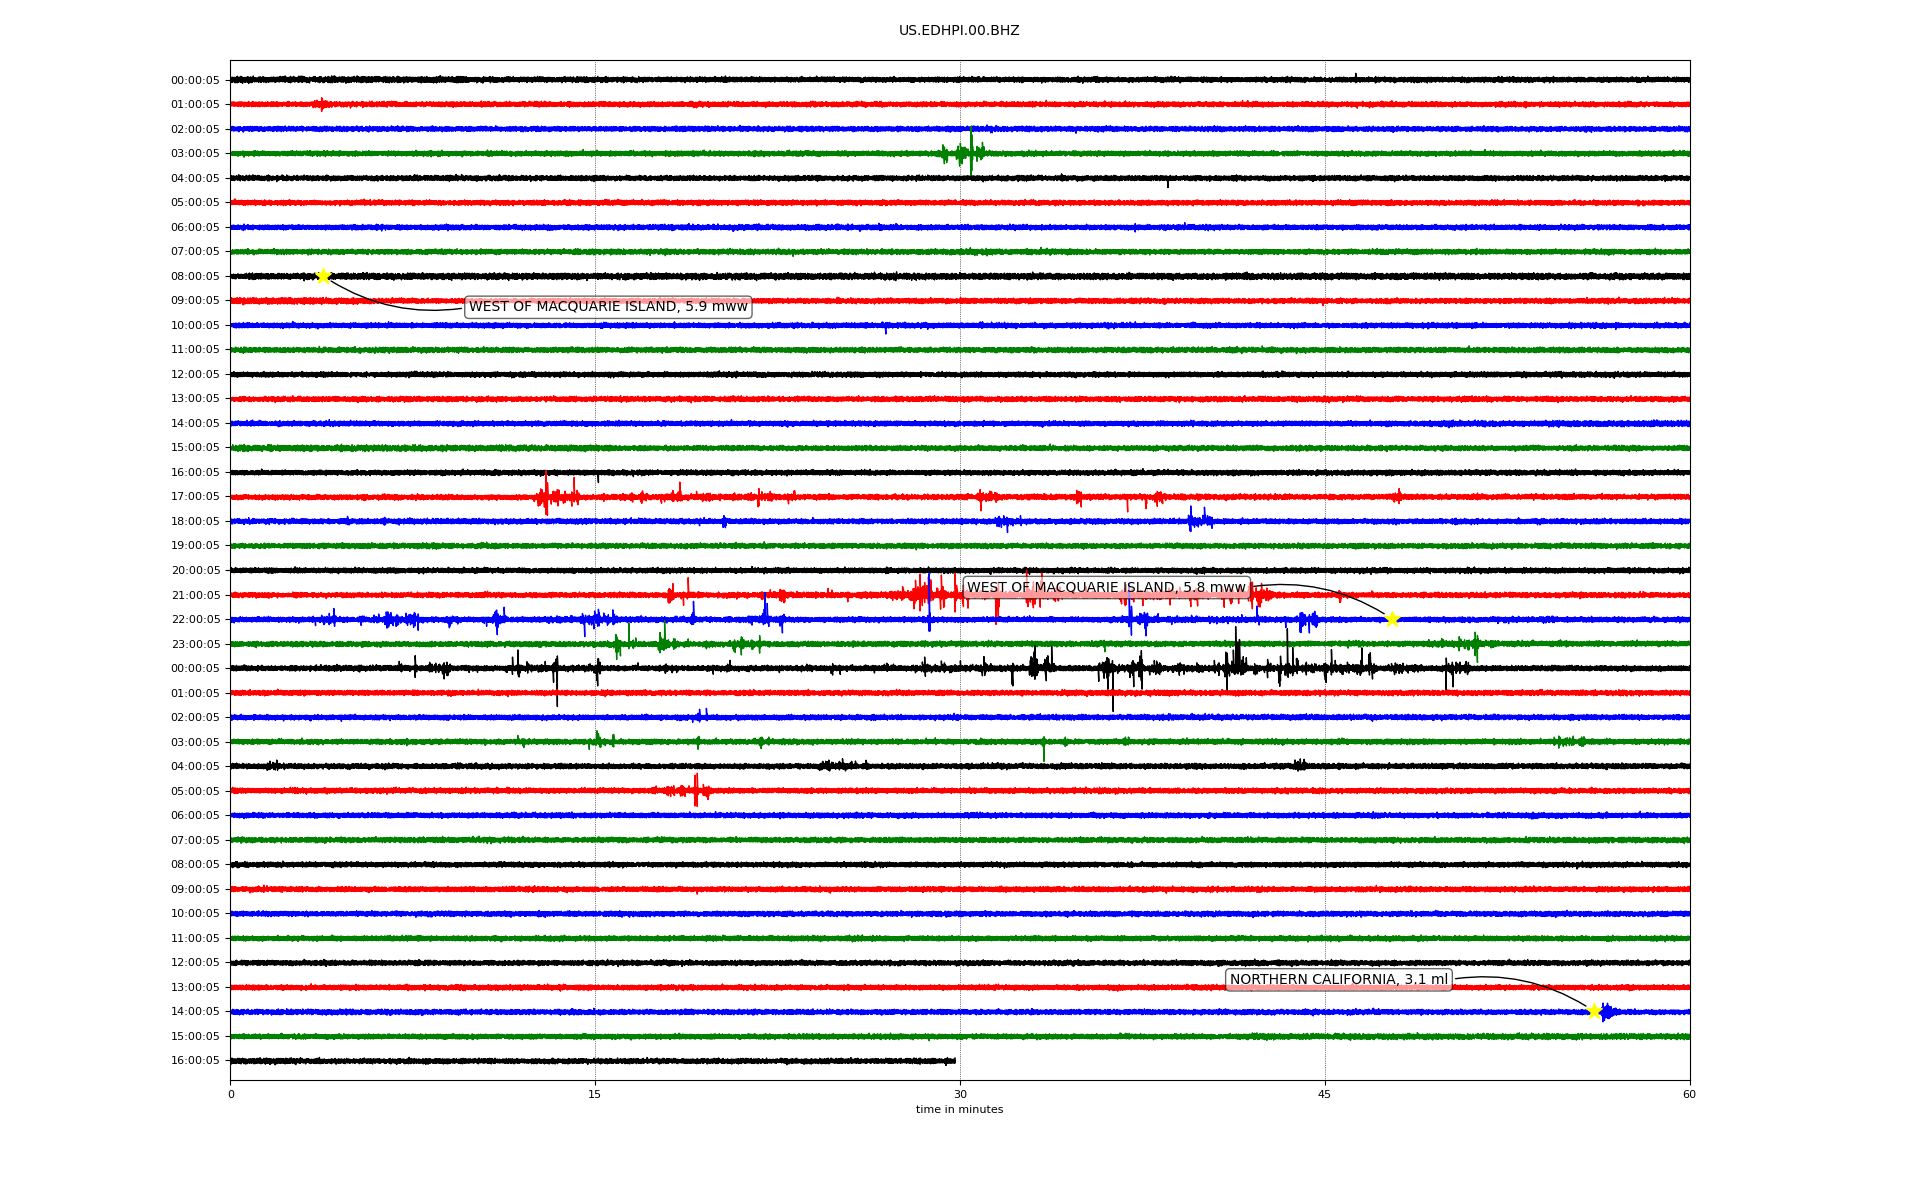This screenshot has width=1920, height=1200.
Task: Click the Macquarie Island 5.9 mww label
Action: tap(608, 307)
